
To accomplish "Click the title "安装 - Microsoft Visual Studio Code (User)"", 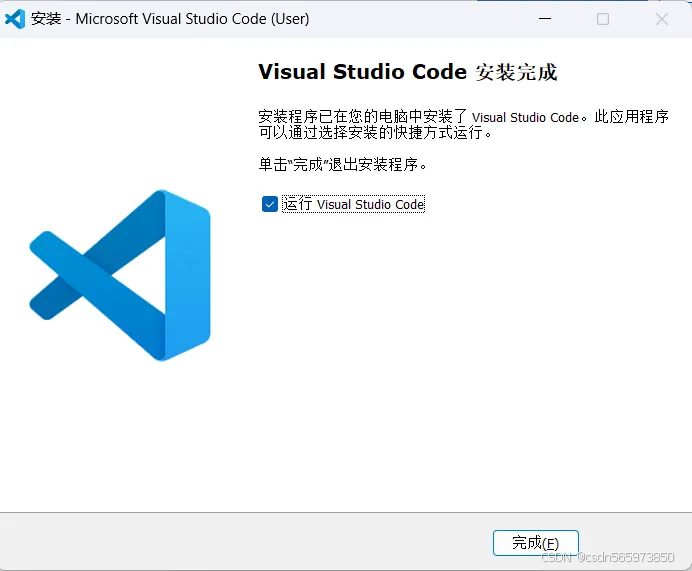I will (170, 19).
